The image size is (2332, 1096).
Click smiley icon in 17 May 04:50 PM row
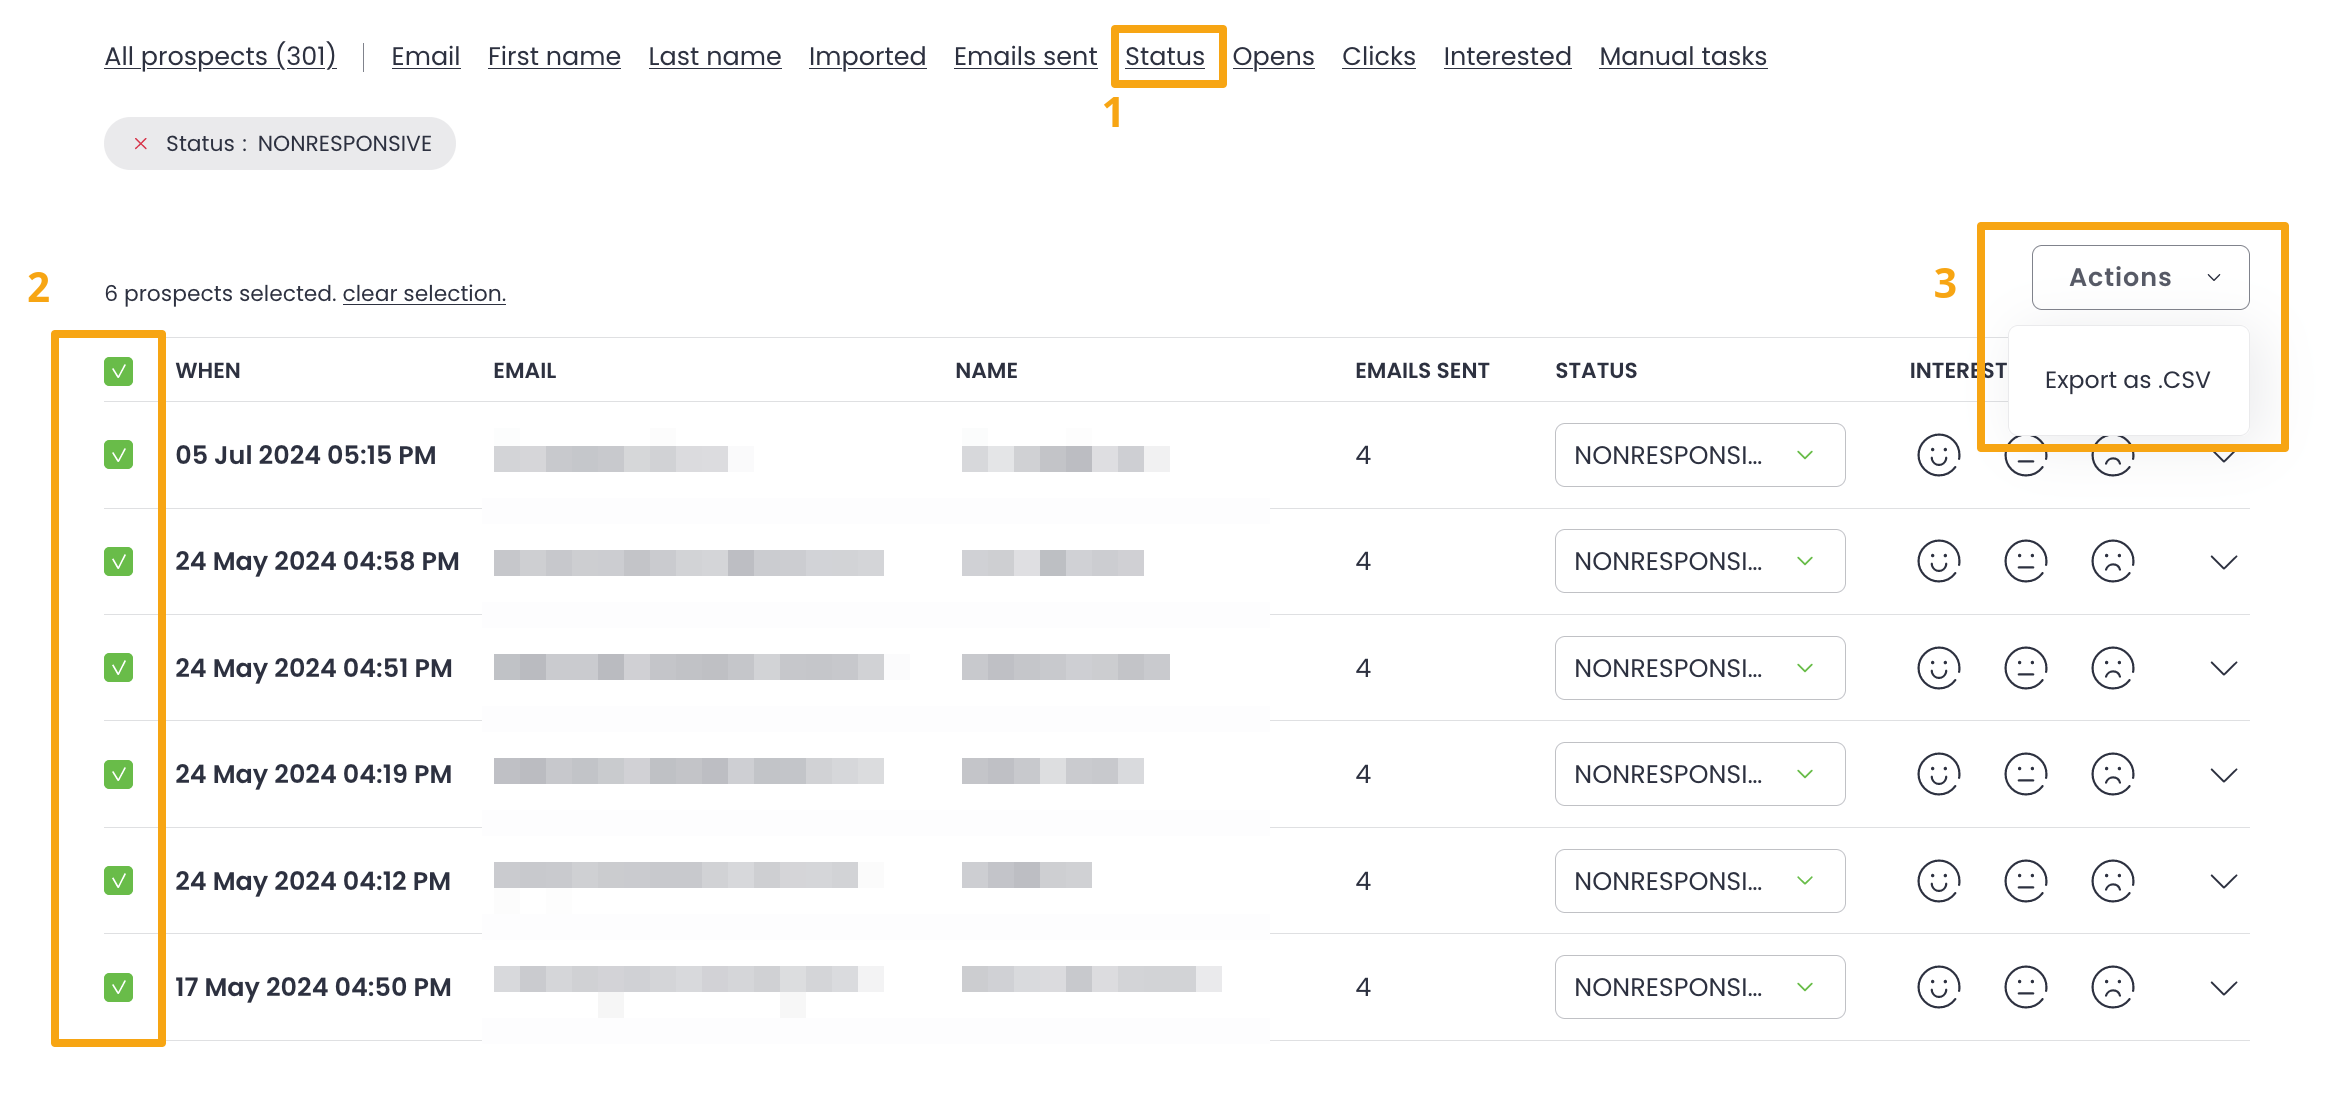[x=1938, y=987]
